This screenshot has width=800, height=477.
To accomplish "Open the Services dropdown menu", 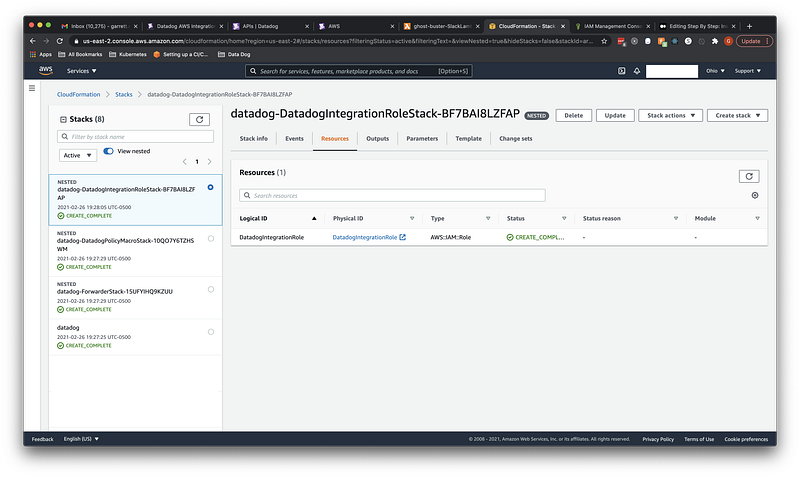I will (x=82, y=71).
